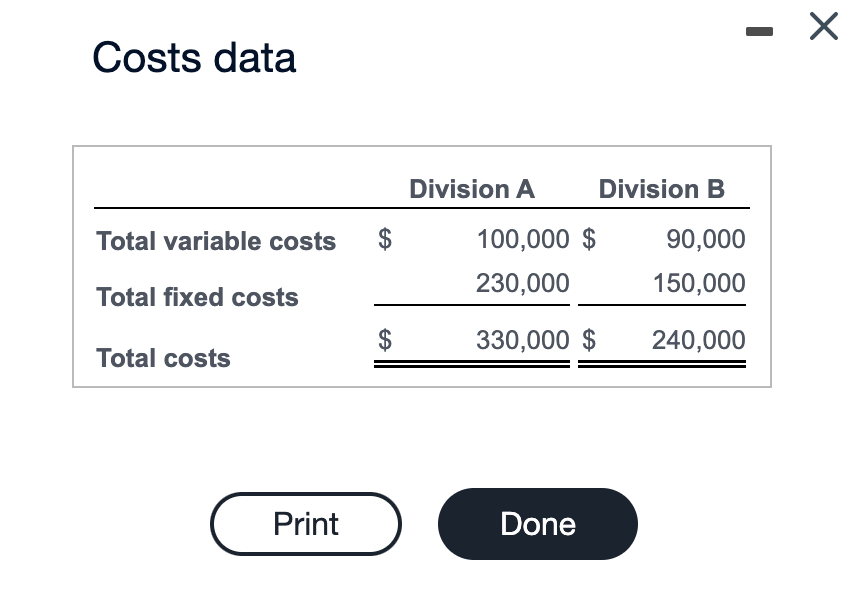The width and height of the screenshot is (866, 612).
Task: Click the Total variable costs label
Action: click(x=216, y=241)
